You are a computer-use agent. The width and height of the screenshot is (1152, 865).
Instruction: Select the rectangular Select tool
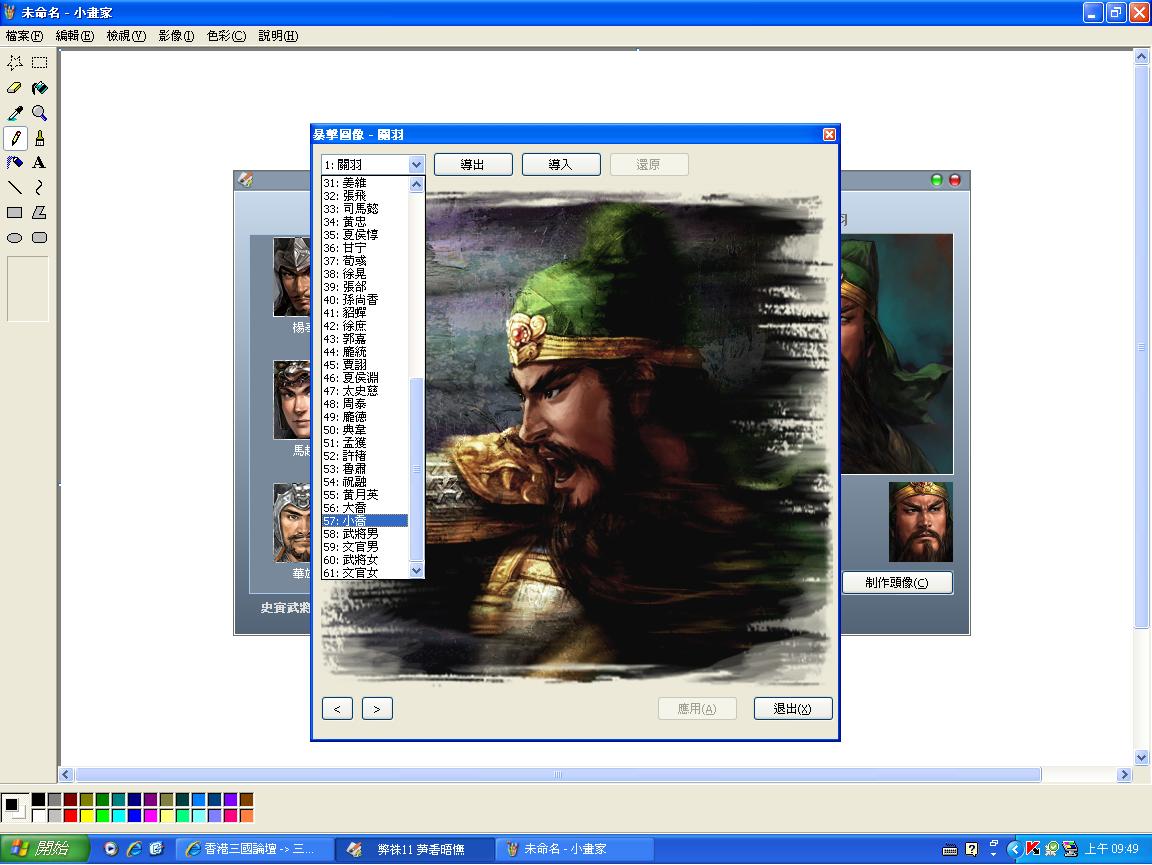click(40, 63)
